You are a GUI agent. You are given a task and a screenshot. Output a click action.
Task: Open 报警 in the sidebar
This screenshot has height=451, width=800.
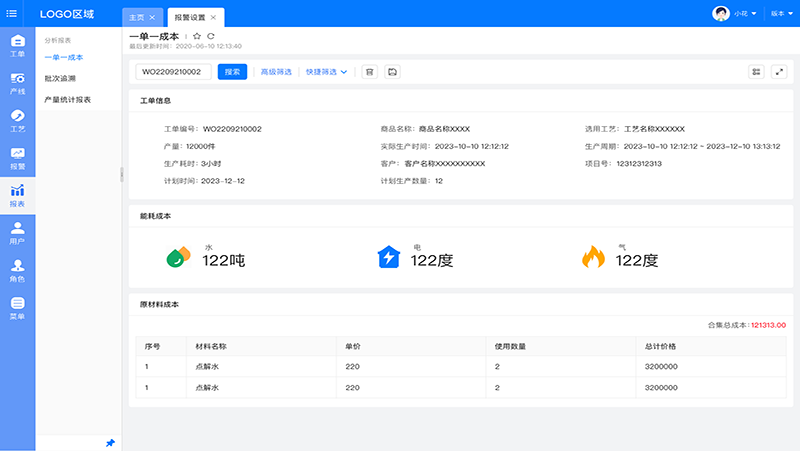click(17, 158)
